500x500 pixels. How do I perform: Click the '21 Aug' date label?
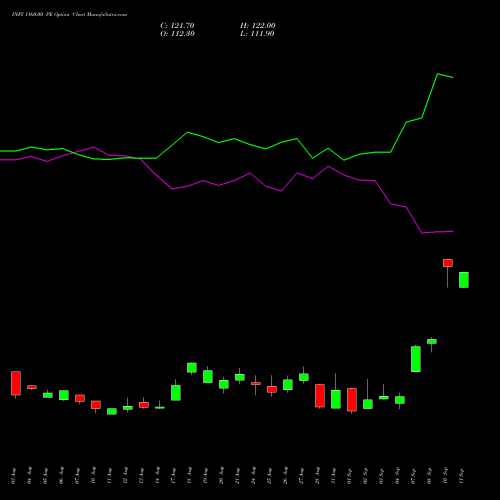[x=238, y=476]
